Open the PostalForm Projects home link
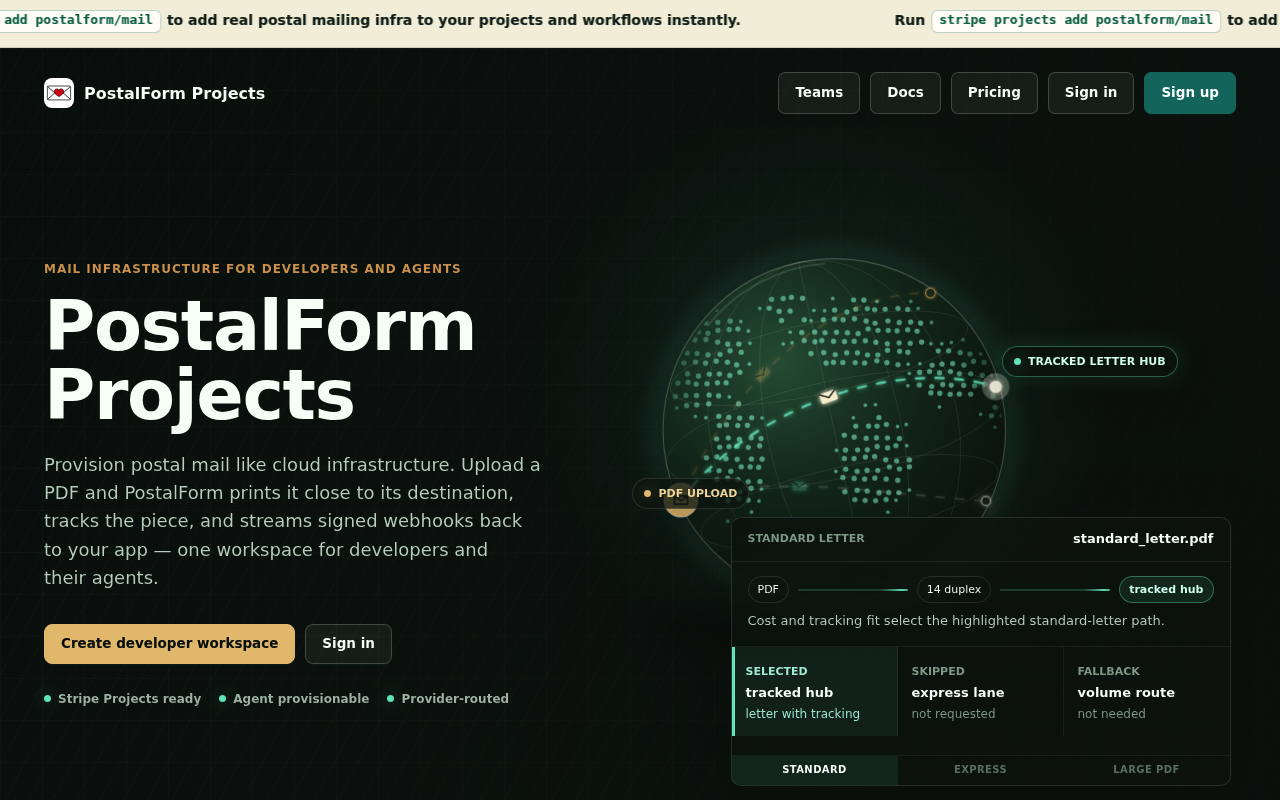 (x=155, y=93)
